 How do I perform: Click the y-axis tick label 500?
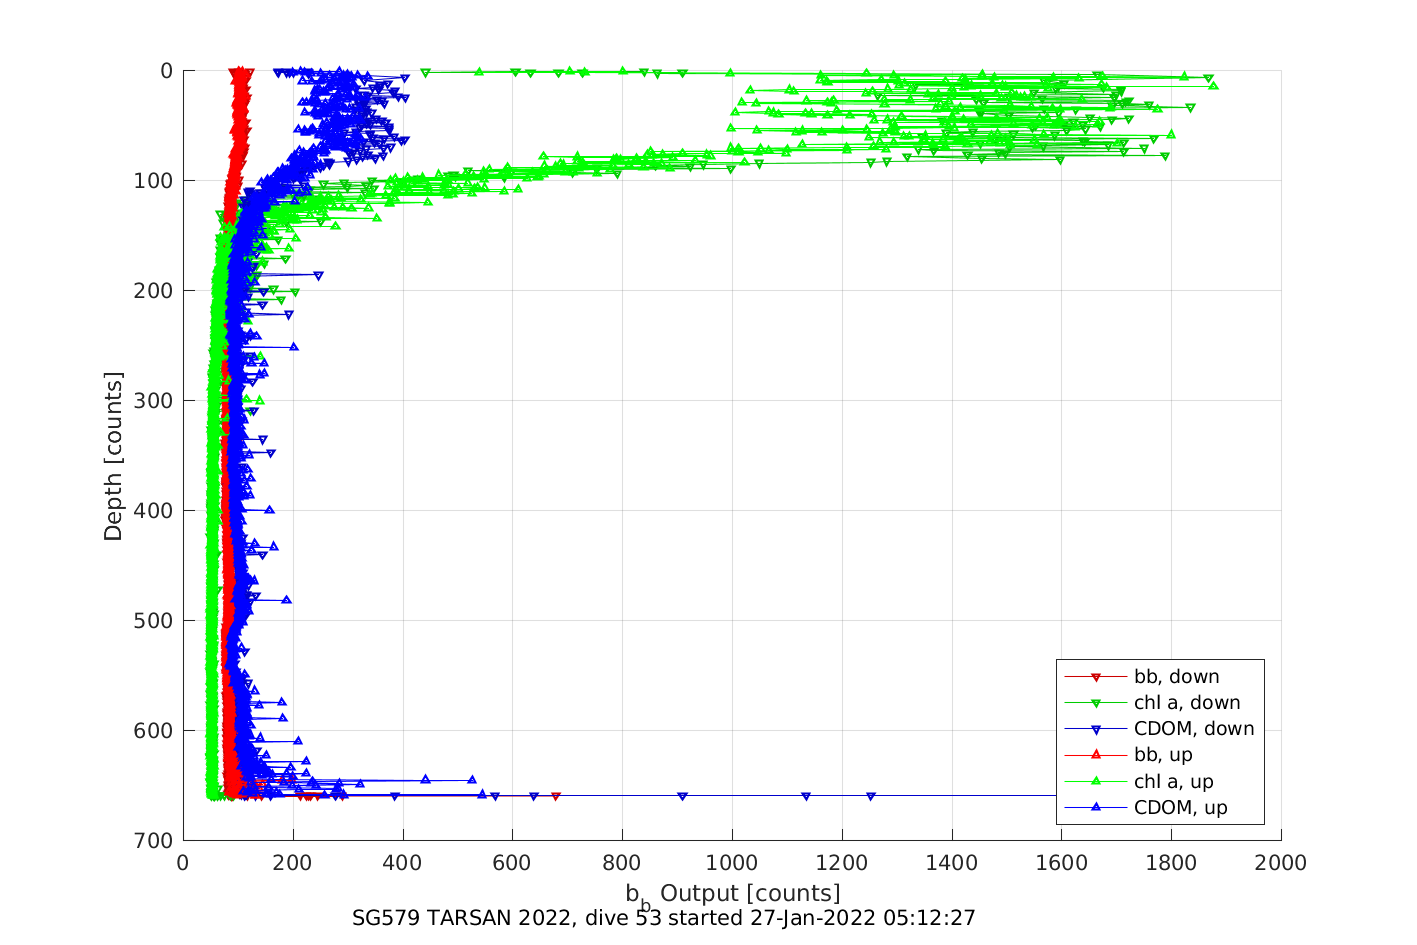(156, 621)
